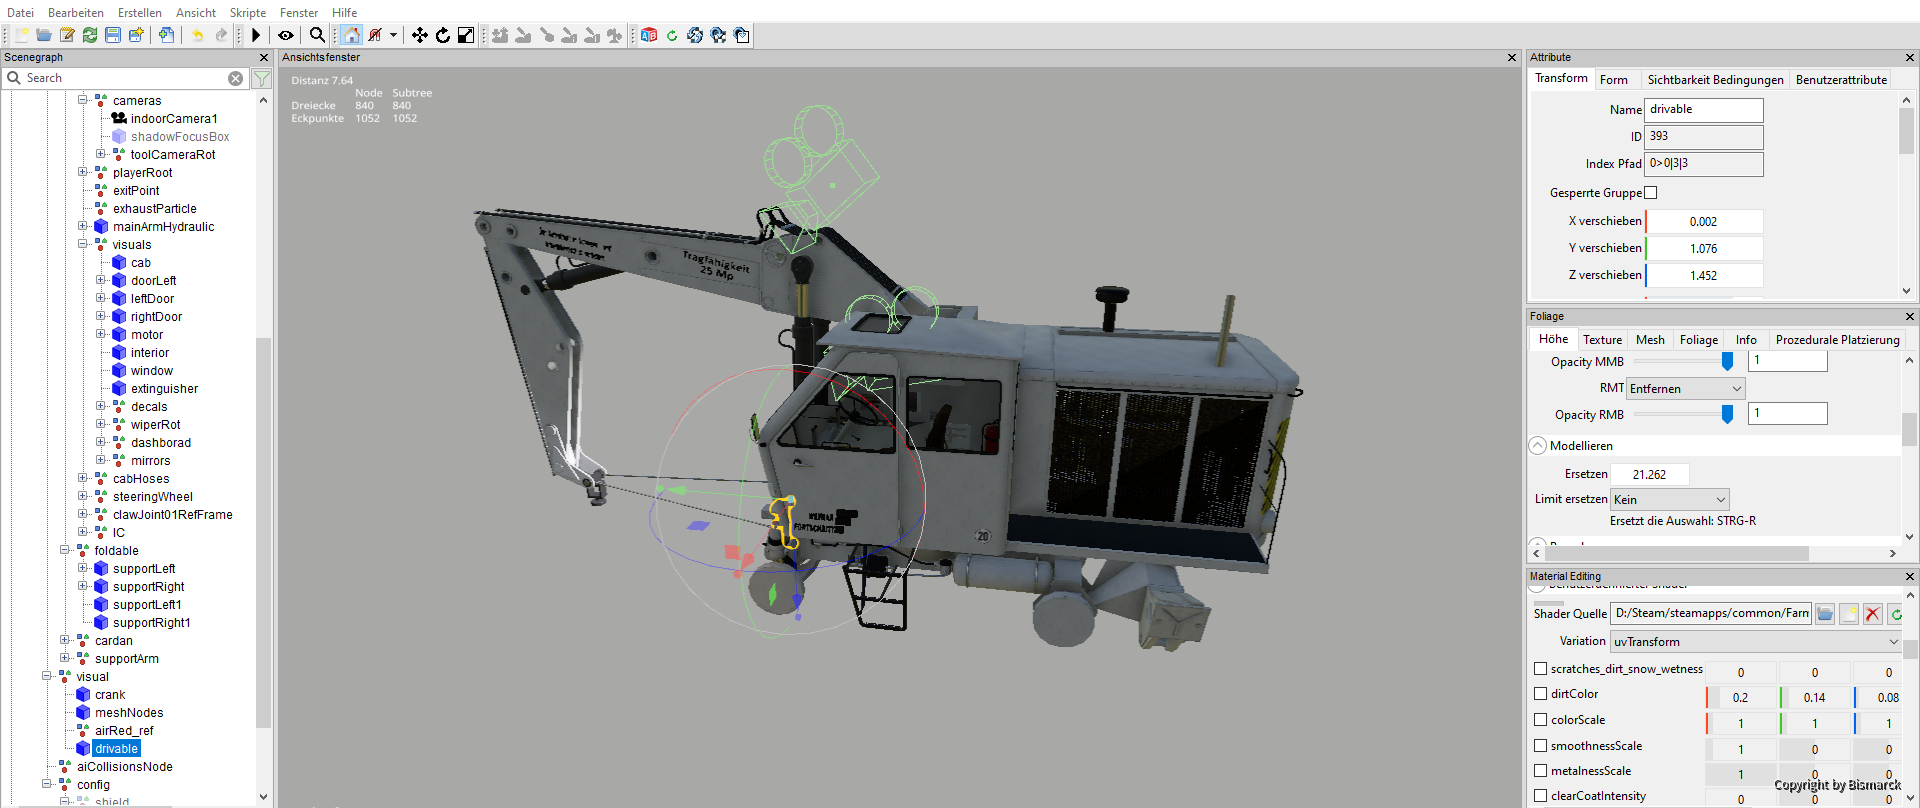Adjust the Opacity RMB slider handle
This screenshot has width=1920, height=808.
pos(1727,414)
